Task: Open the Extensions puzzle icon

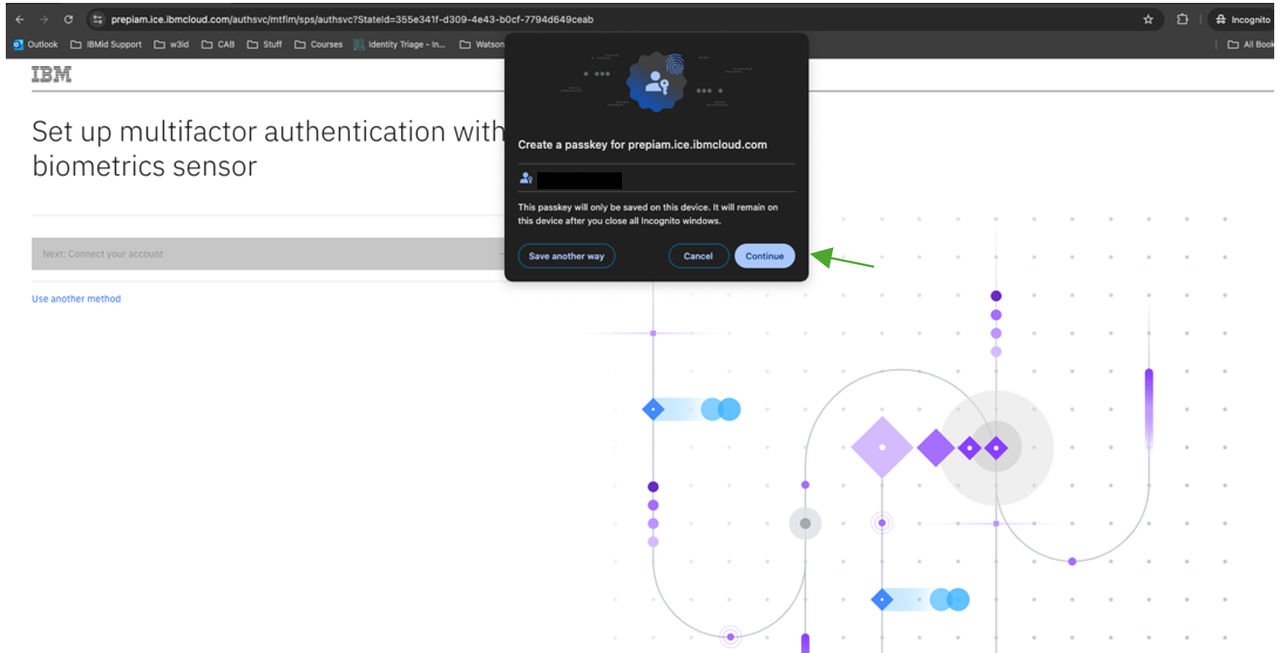Action: click(1182, 19)
